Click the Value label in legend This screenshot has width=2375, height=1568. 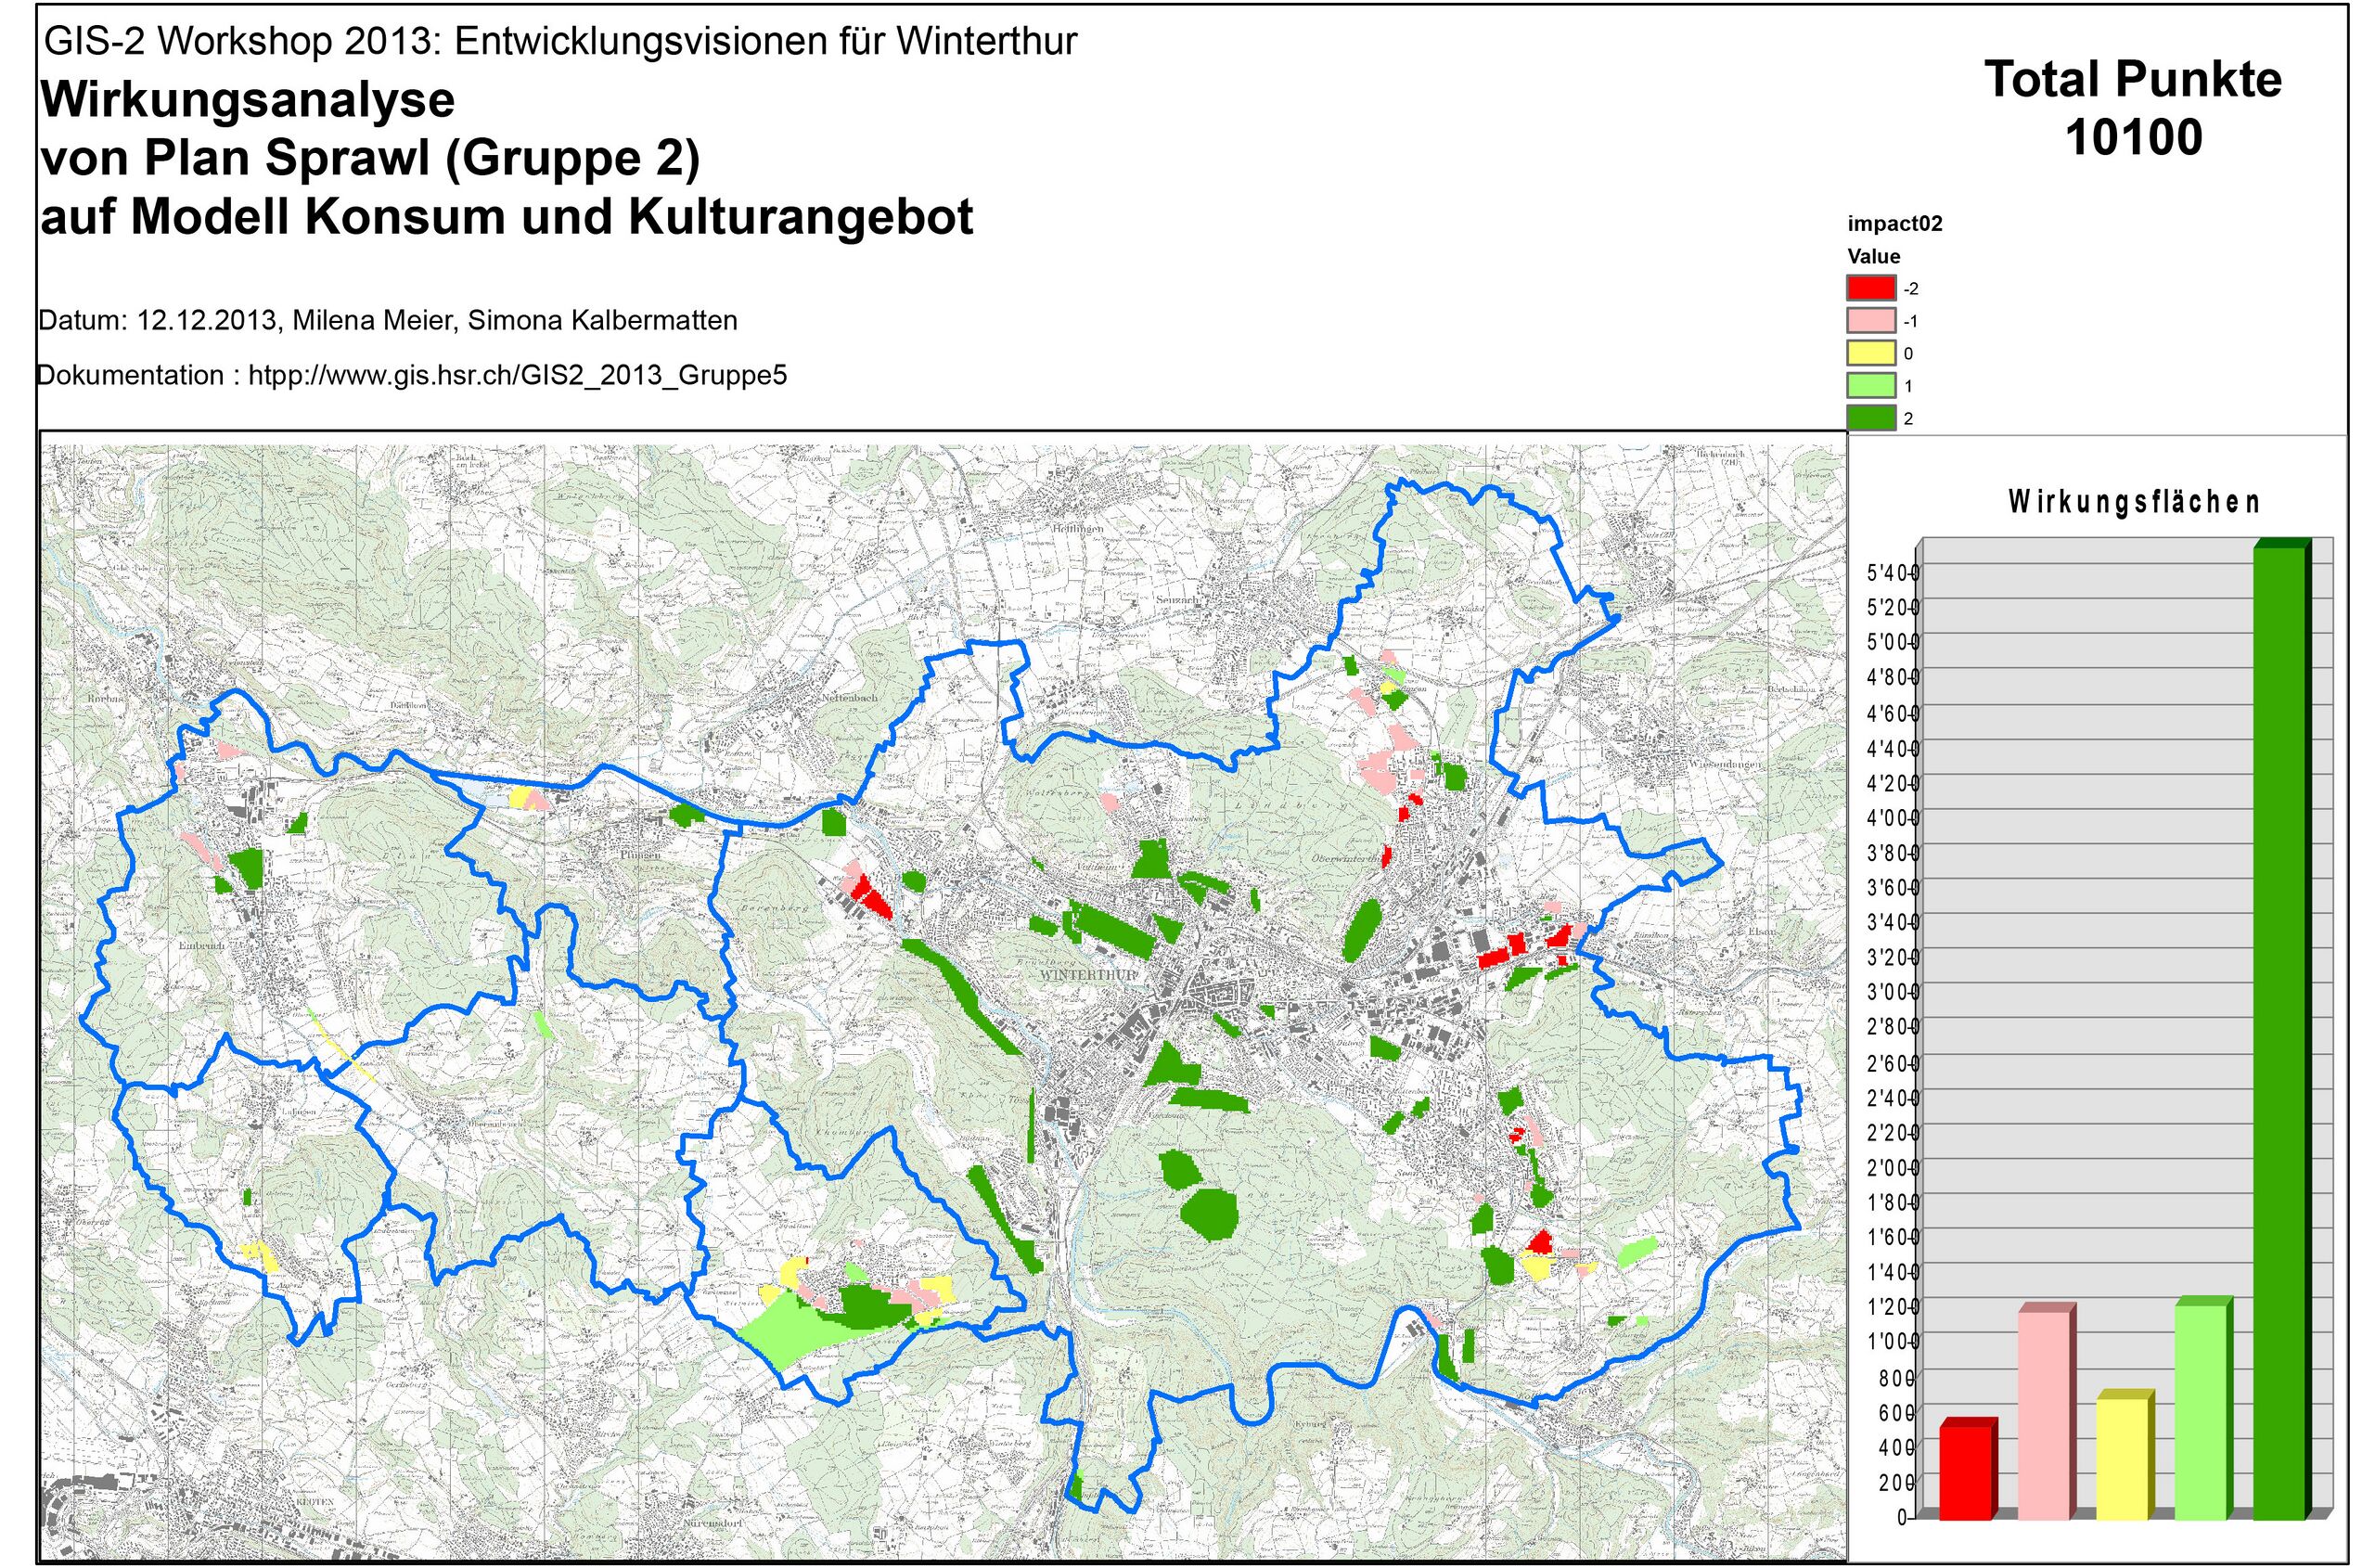pyautogui.click(x=1873, y=256)
